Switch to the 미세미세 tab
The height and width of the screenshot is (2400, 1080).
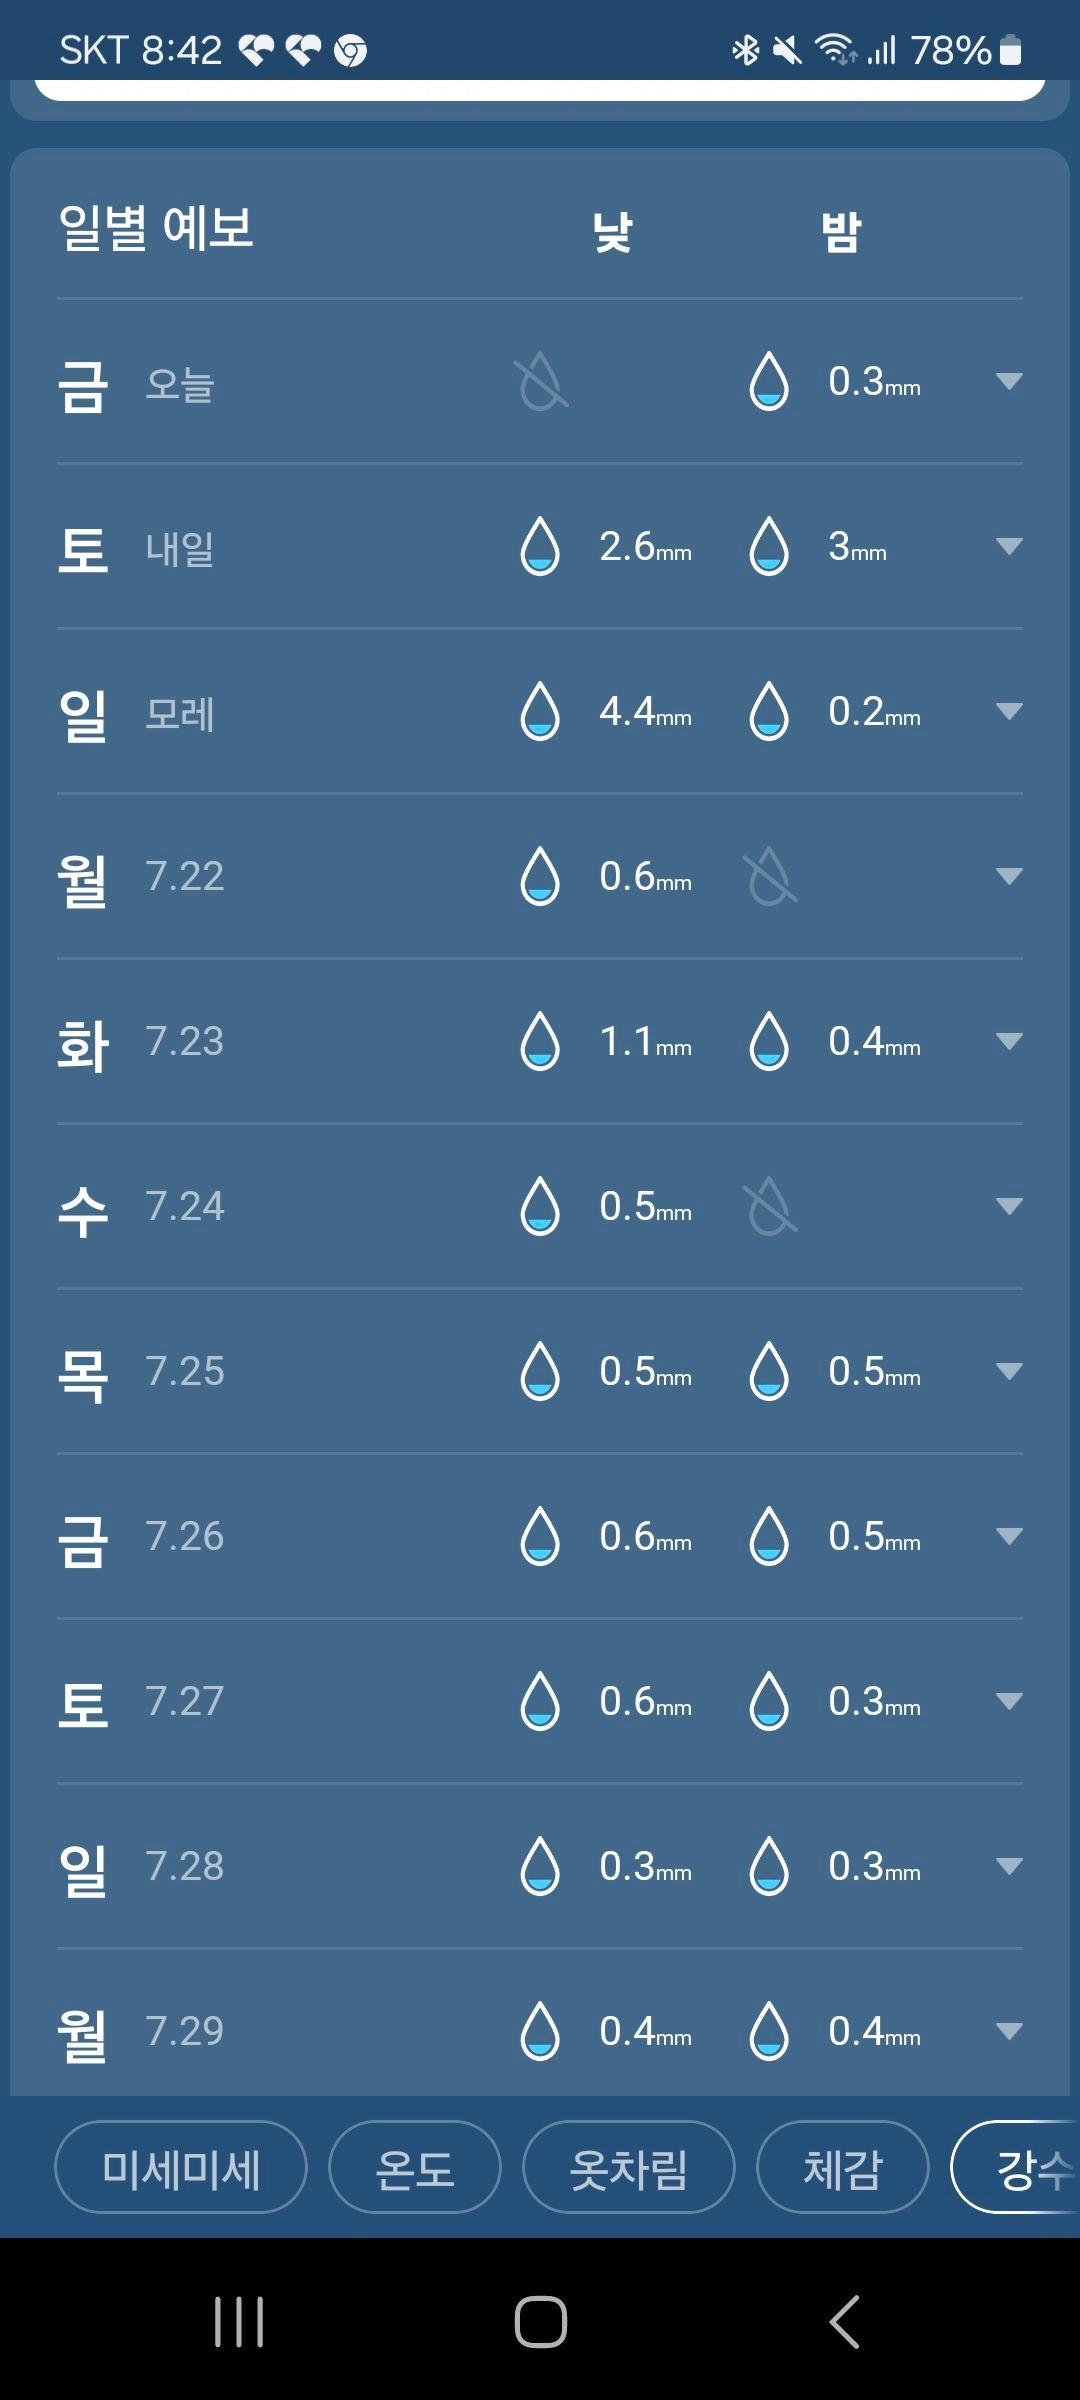pos(181,2167)
